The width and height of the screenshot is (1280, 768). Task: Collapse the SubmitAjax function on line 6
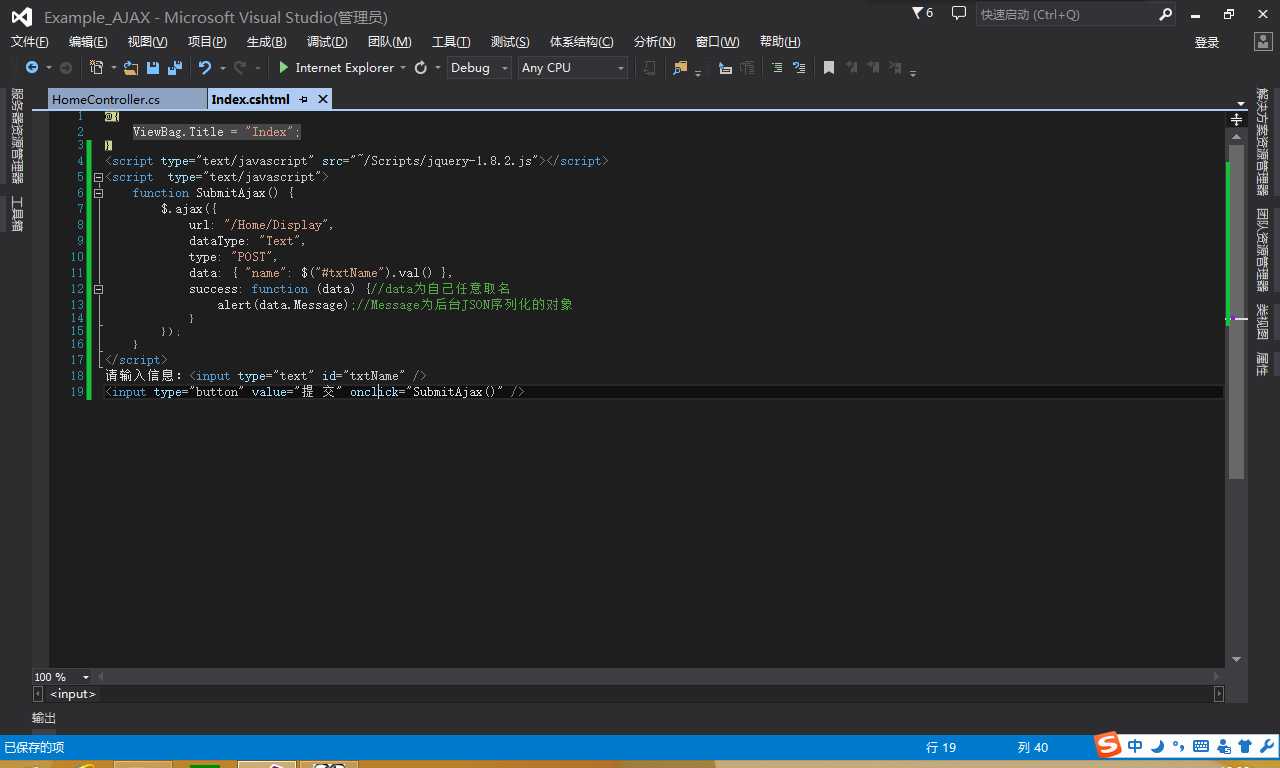tap(98, 193)
